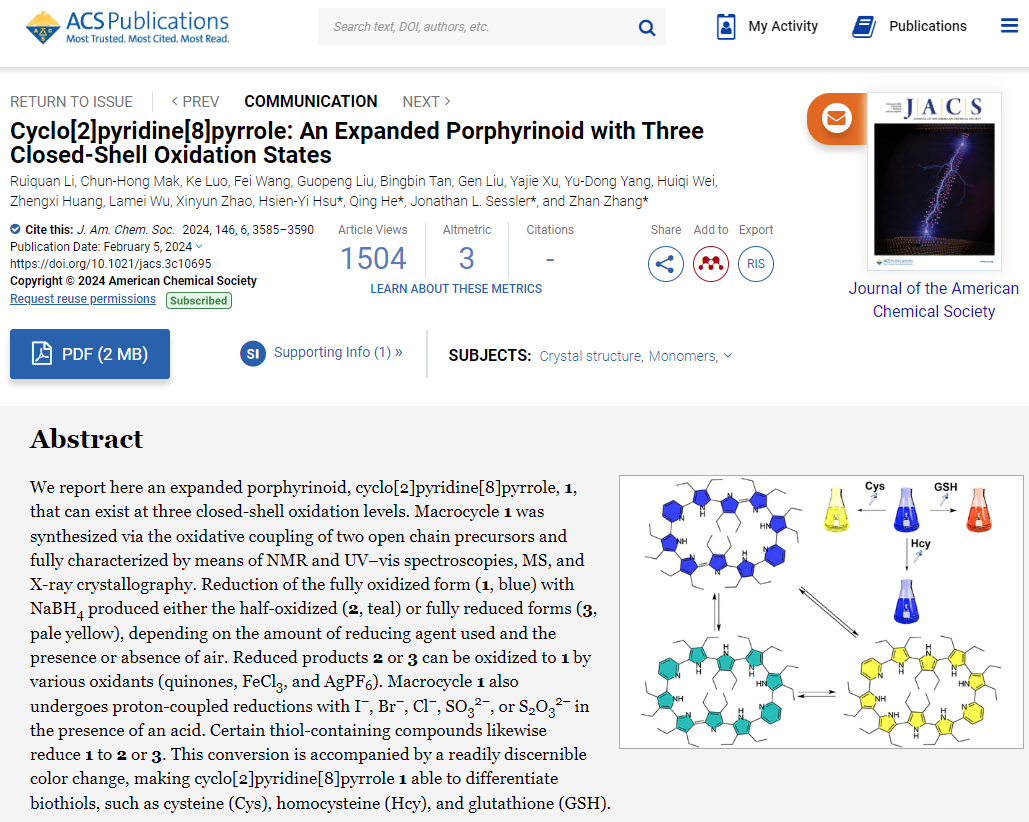The width and height of the screenshot is (1029, 822).
Task: Expand the Subjects list chevron
Action: 728,356
